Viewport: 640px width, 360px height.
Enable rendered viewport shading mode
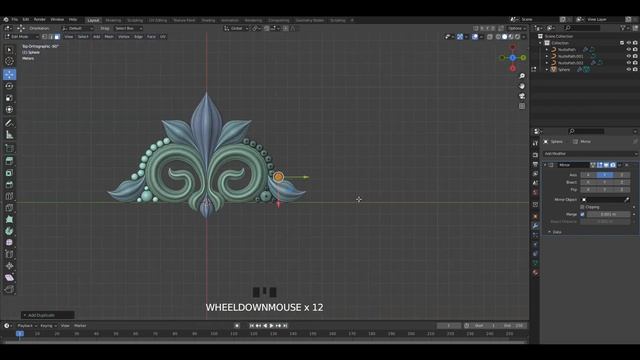pos(517,37)
